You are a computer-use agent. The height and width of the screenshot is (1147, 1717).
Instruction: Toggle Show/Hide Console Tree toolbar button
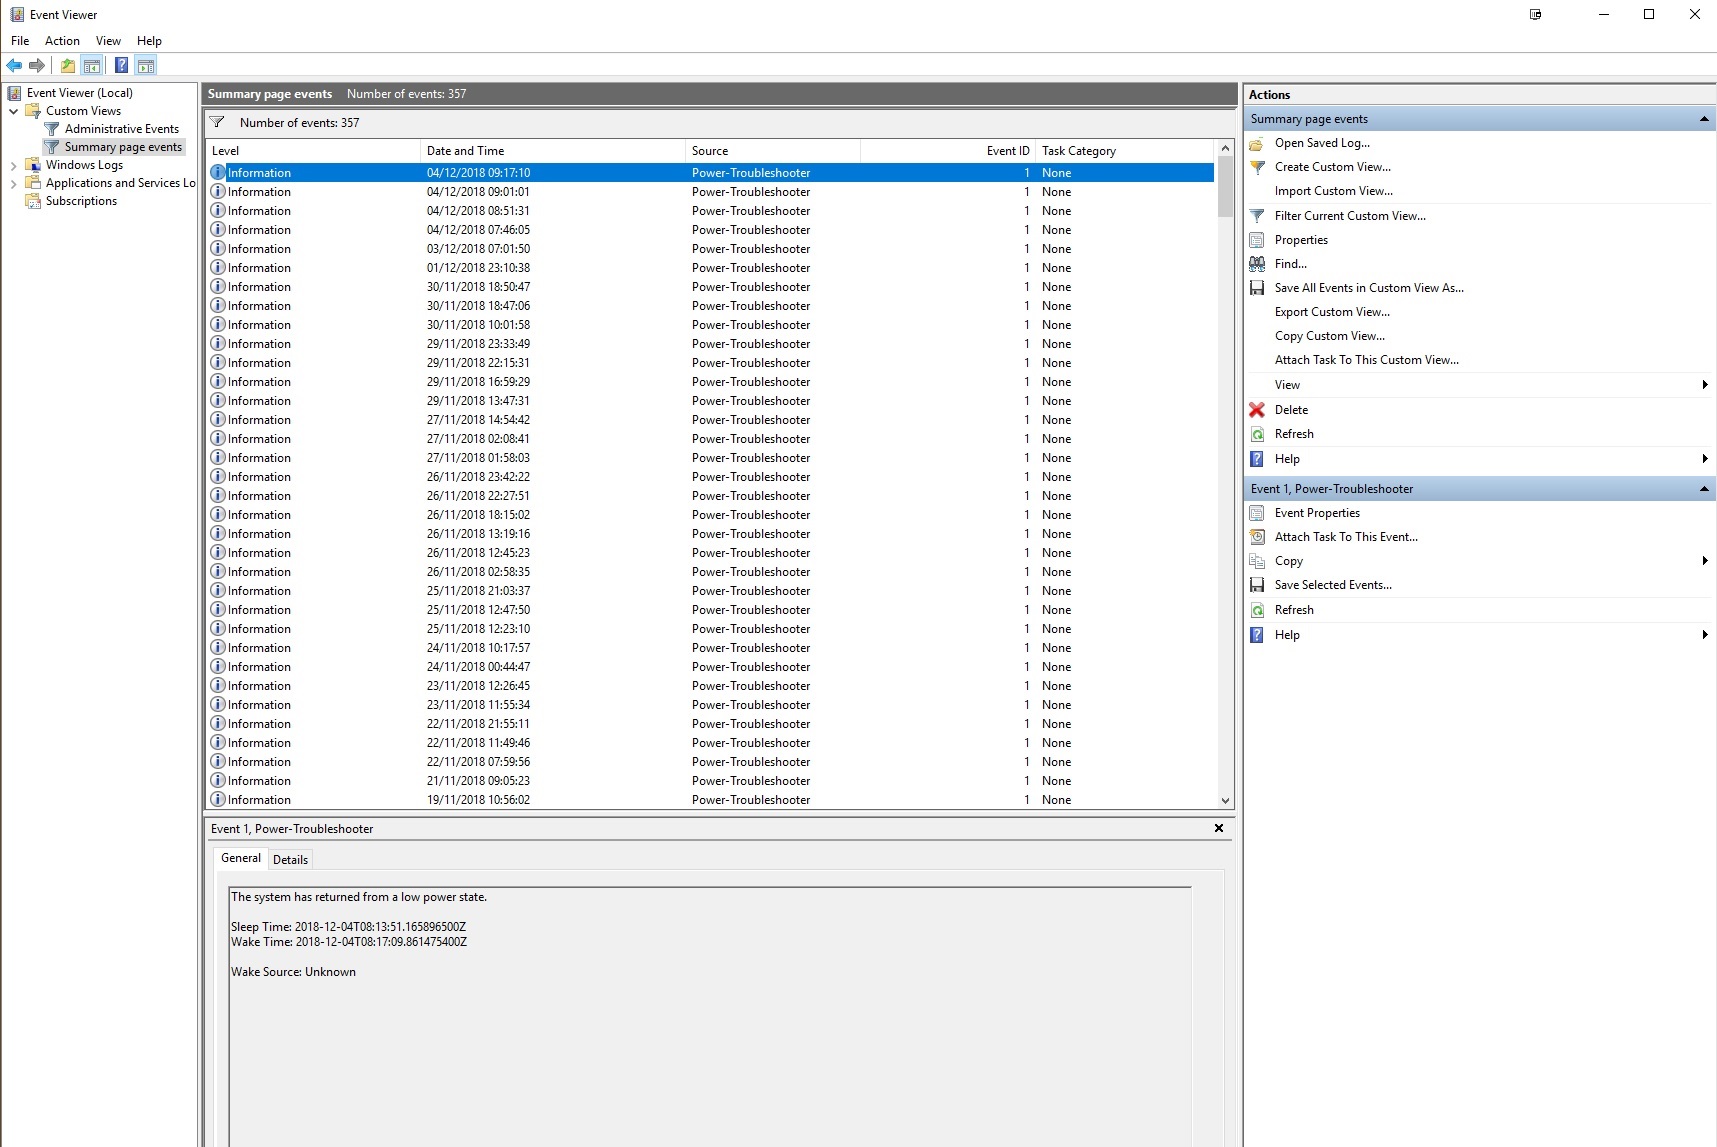point(92,66)
